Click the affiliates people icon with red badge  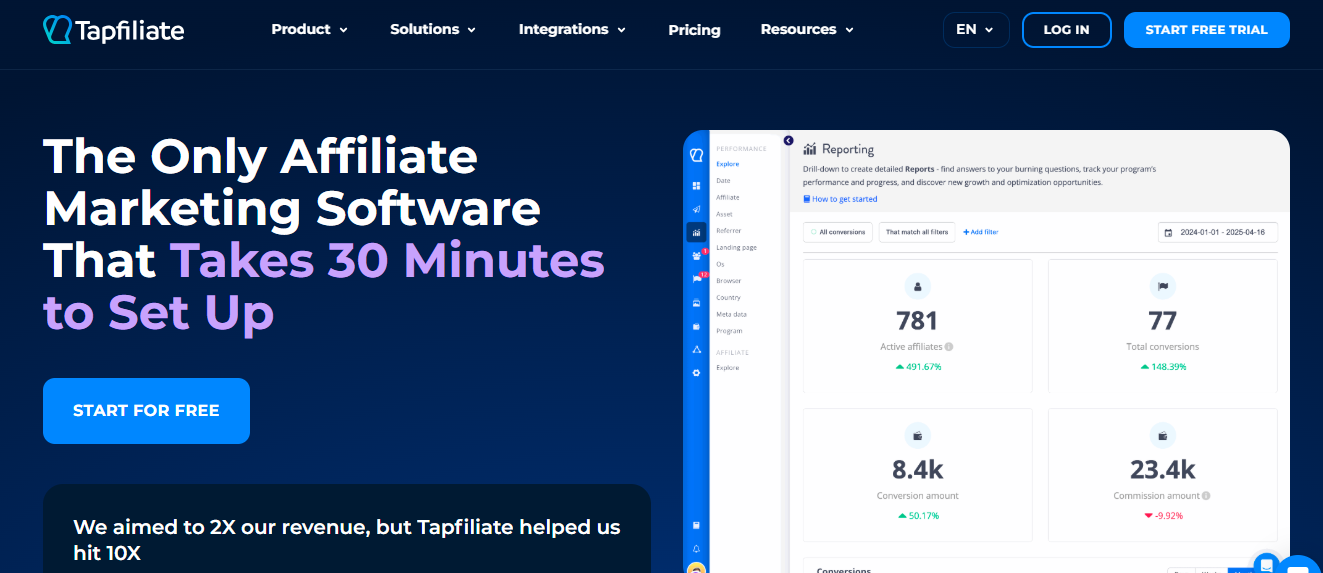tap(697, 255)
